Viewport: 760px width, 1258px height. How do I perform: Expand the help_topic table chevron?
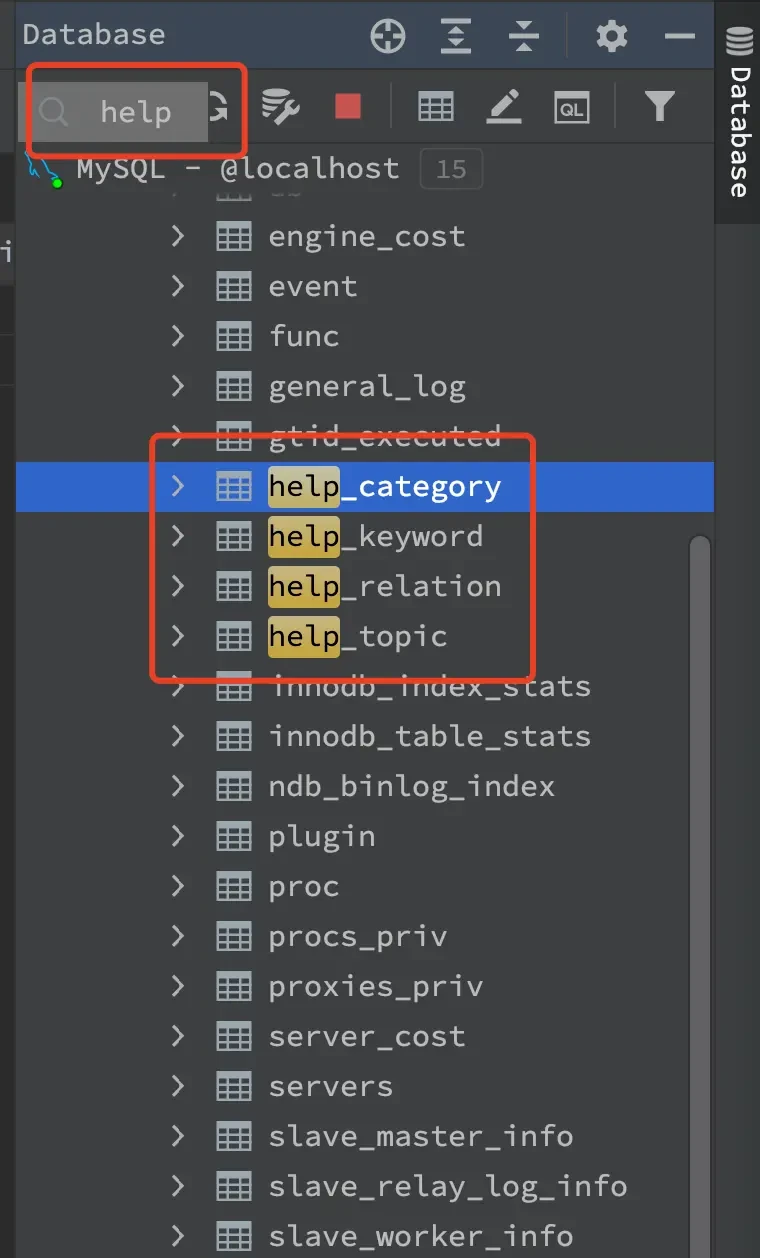coord(178,636)
